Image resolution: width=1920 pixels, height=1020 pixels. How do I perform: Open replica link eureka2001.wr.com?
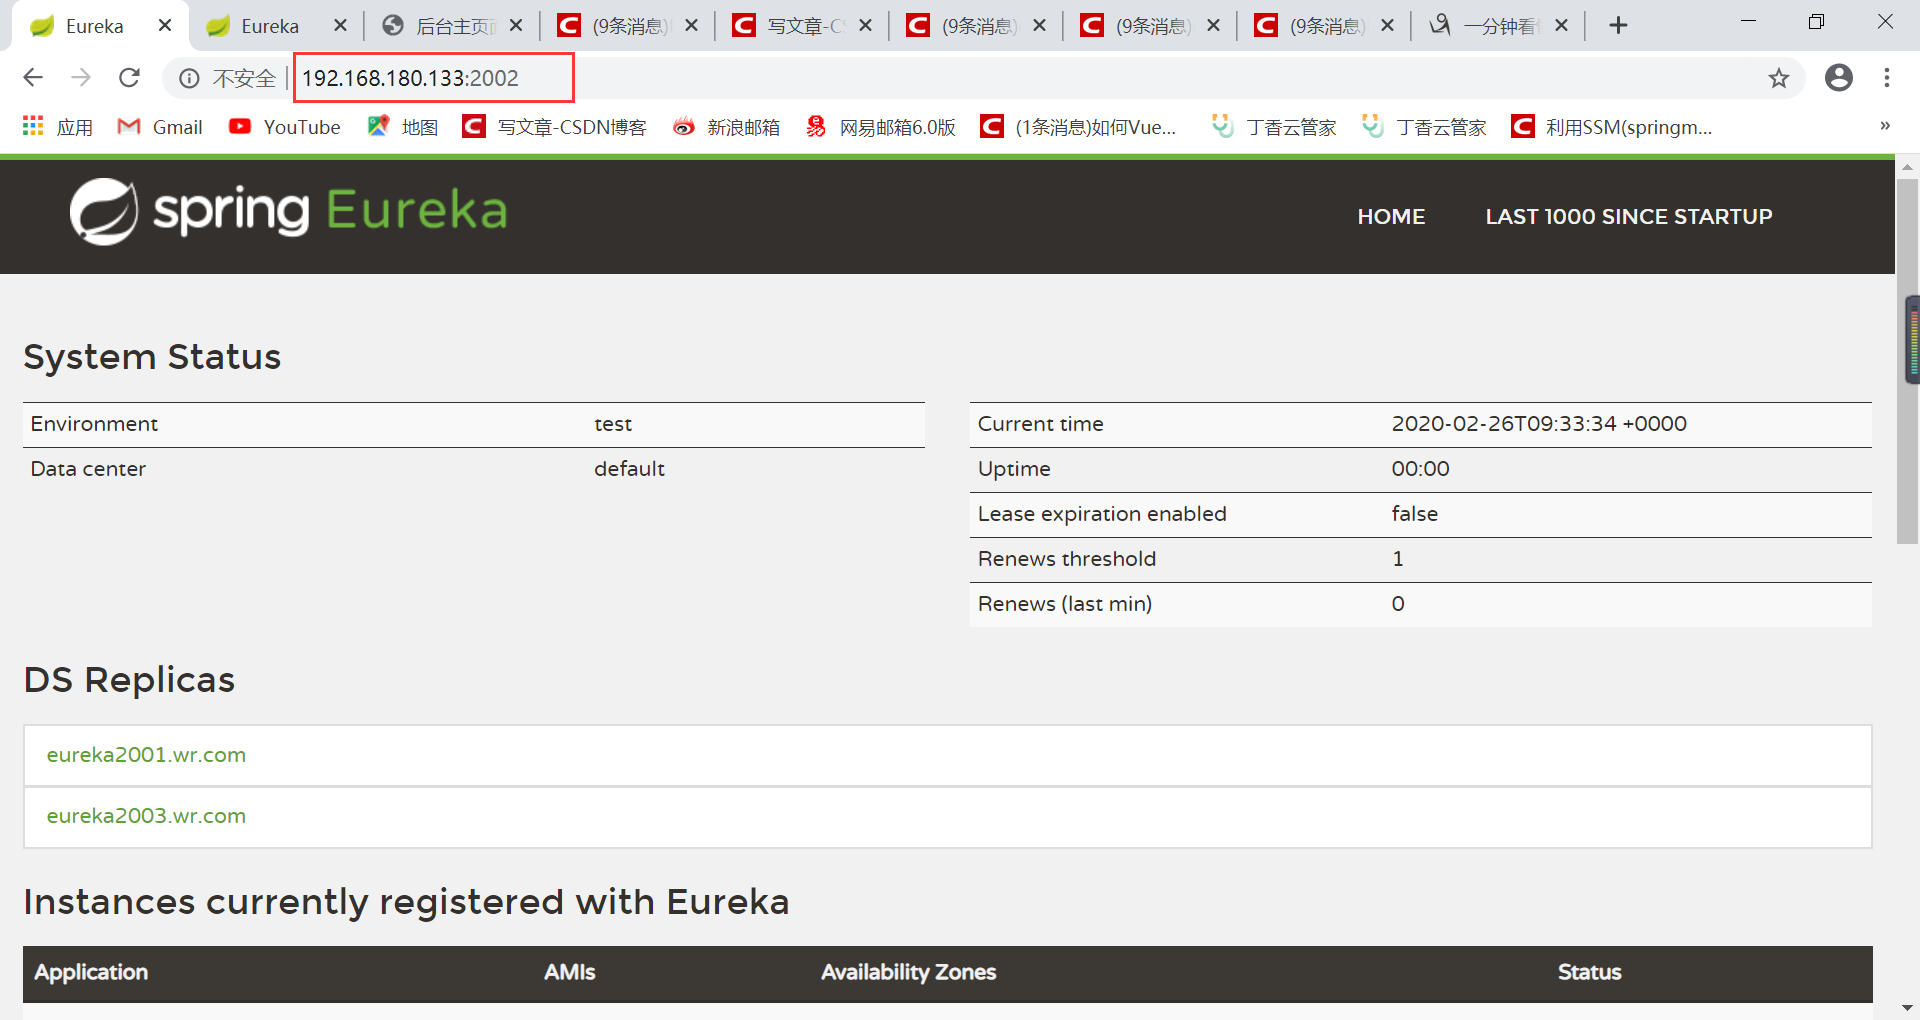(146, 755)
